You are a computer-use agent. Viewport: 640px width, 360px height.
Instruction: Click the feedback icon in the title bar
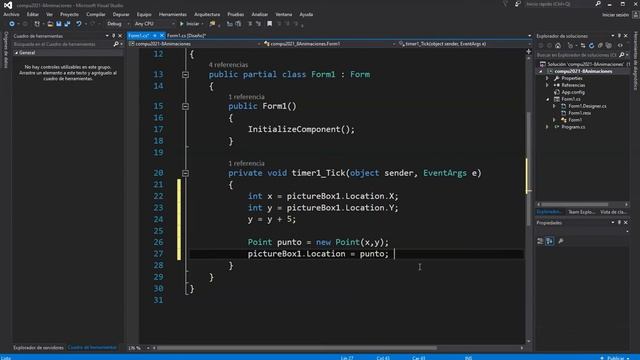click(x=518, y=4)
